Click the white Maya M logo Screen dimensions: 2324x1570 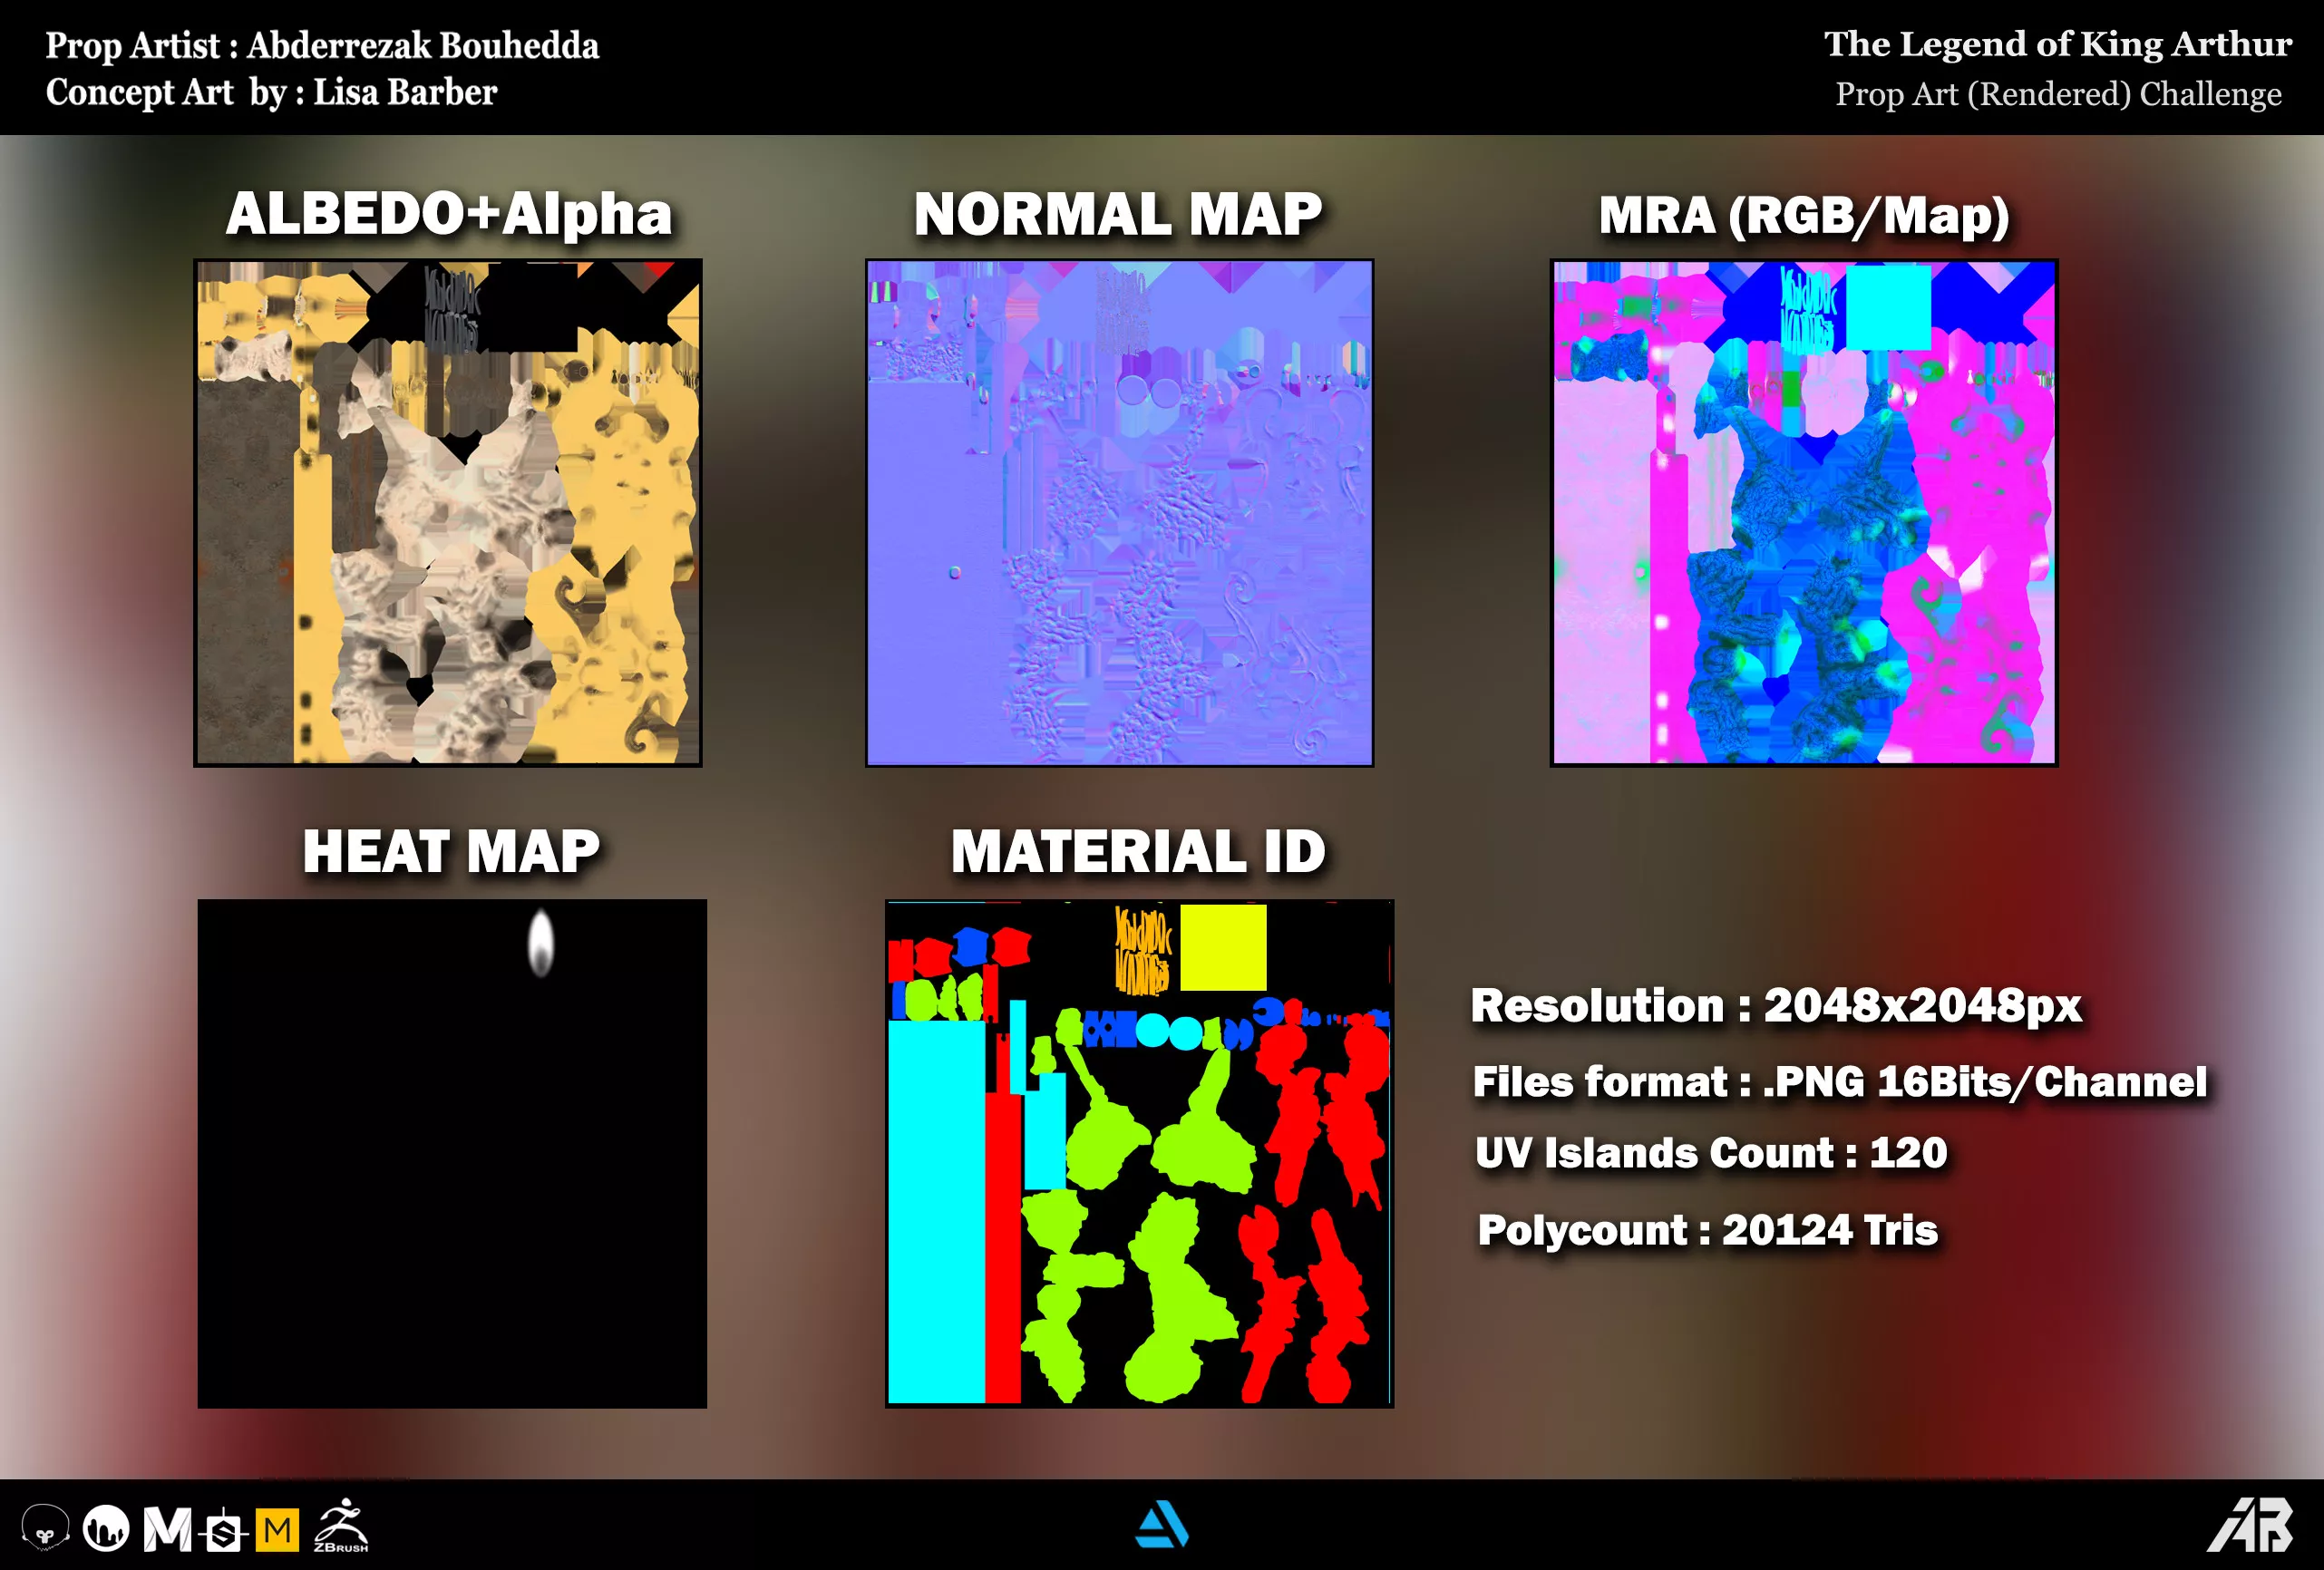coord(167,1529)
